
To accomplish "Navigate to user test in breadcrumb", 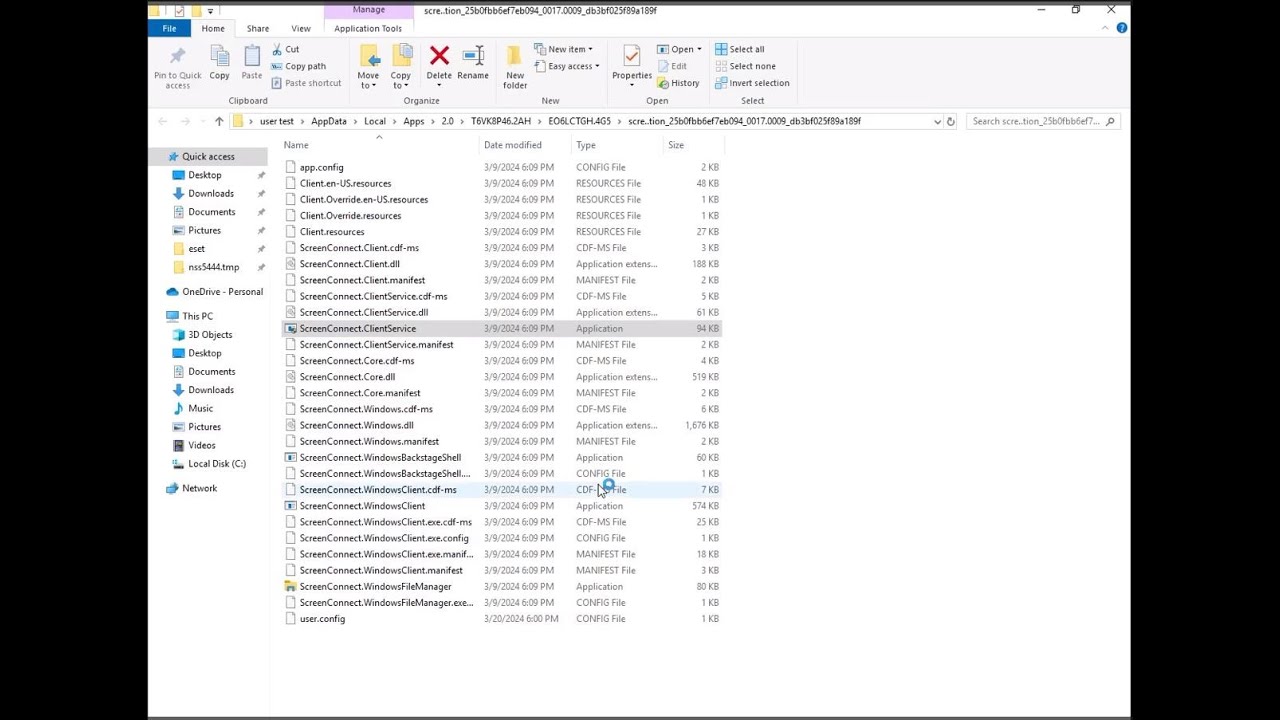I will click(277, 121).
